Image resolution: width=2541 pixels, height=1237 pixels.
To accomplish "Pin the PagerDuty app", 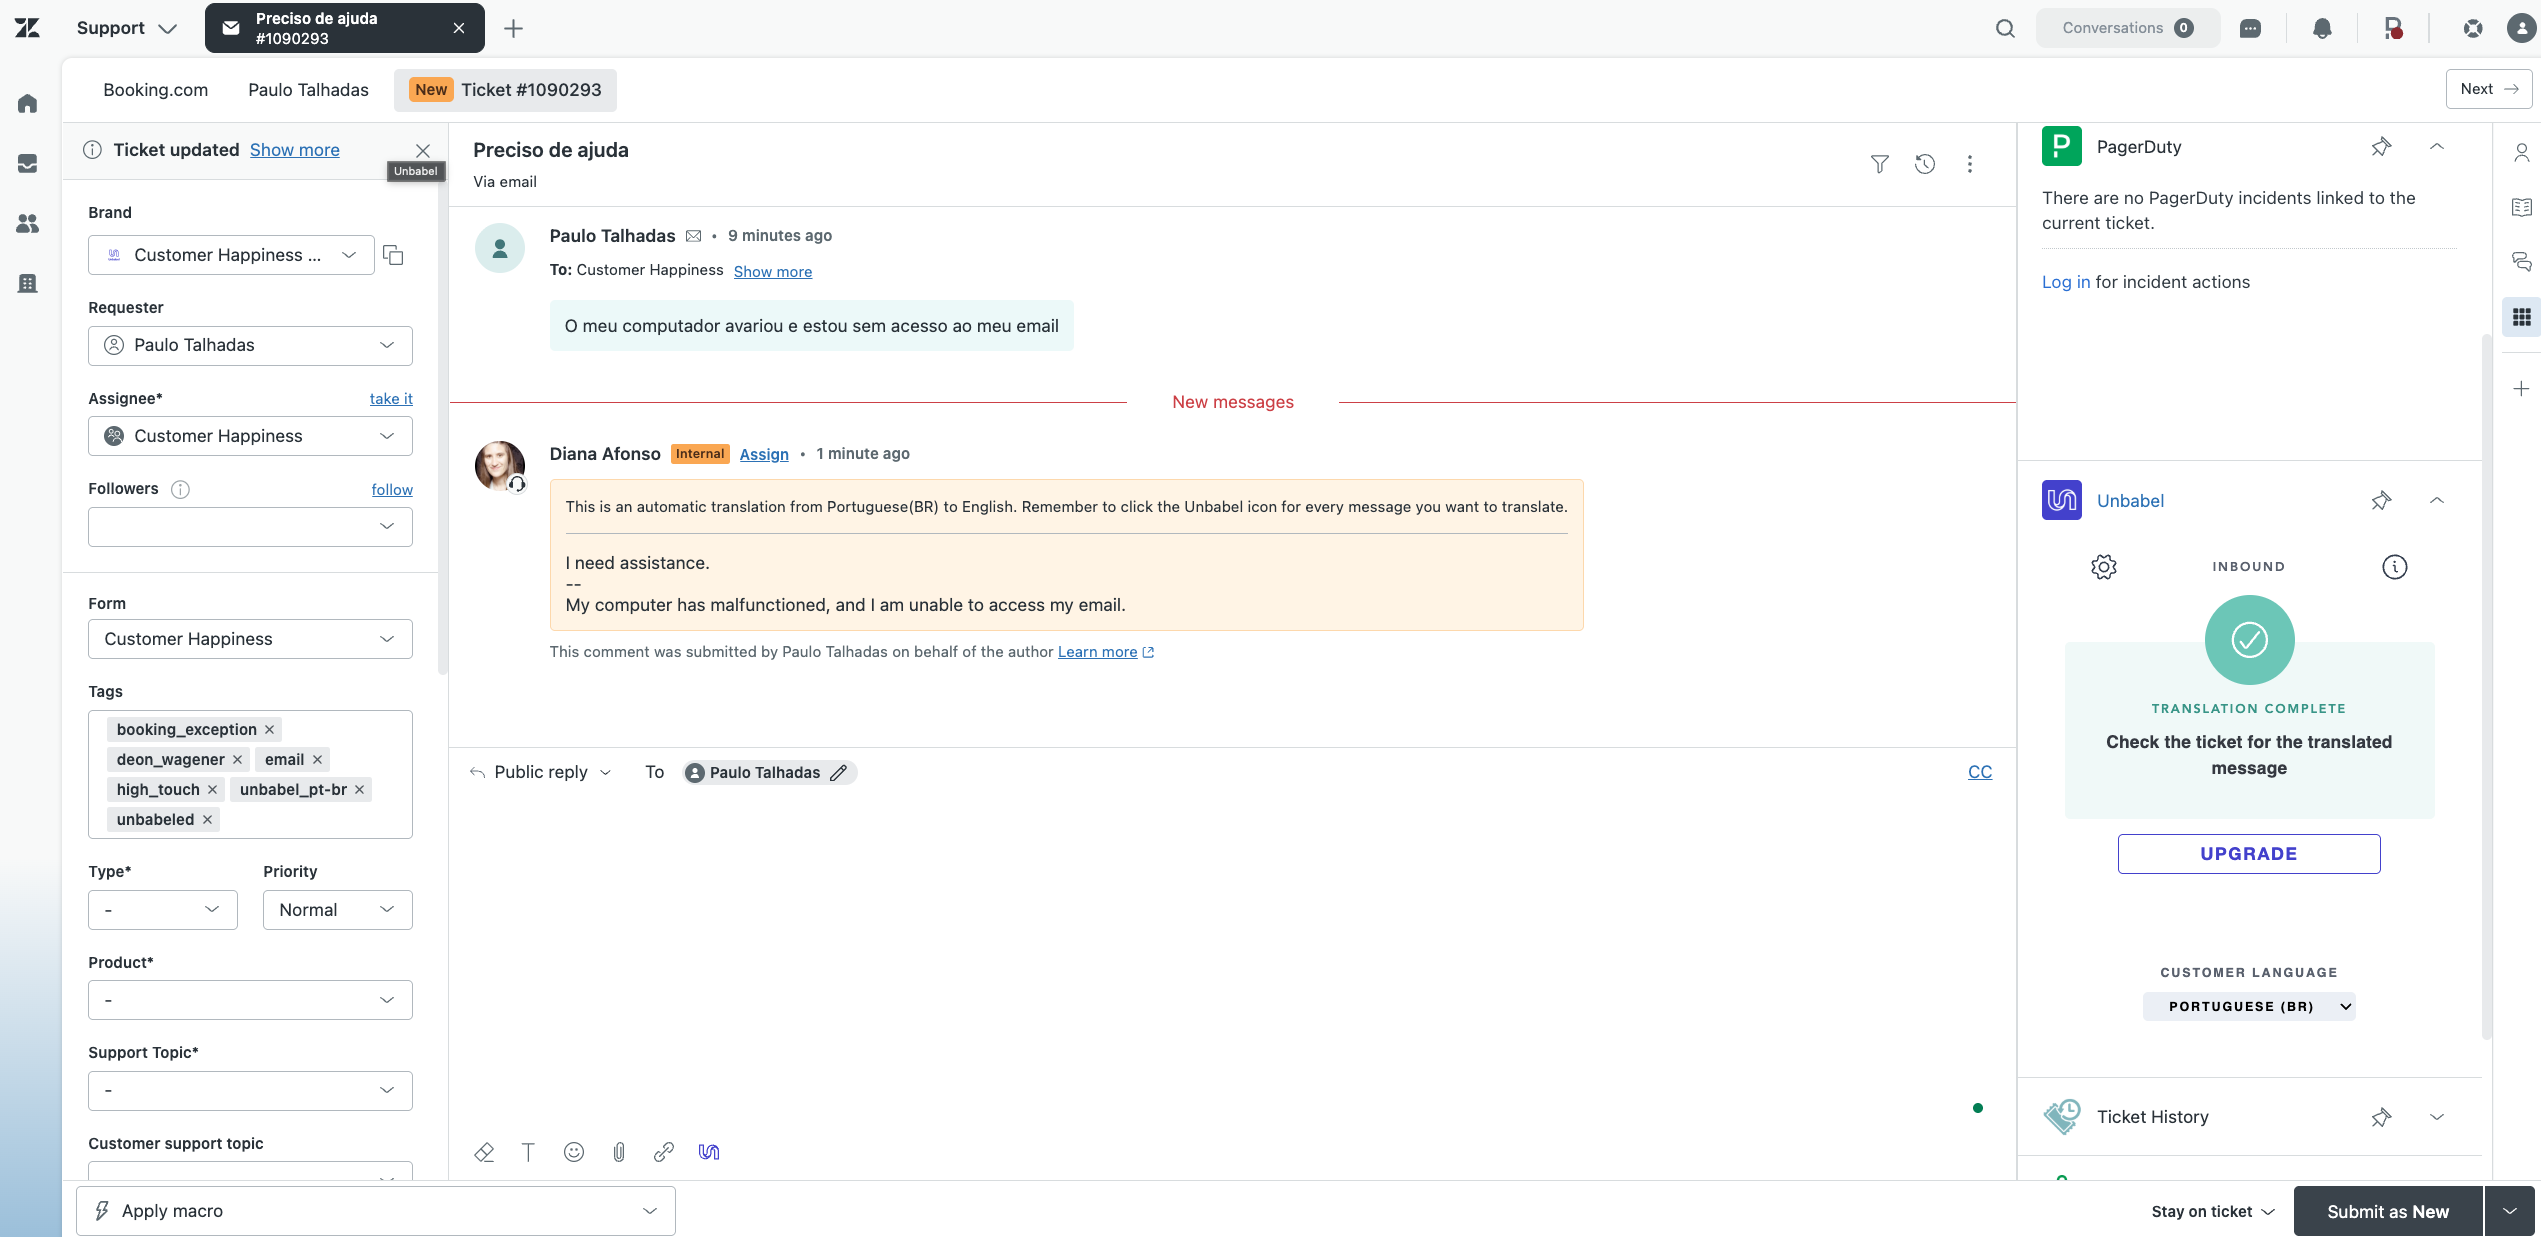I will 2381,147.
